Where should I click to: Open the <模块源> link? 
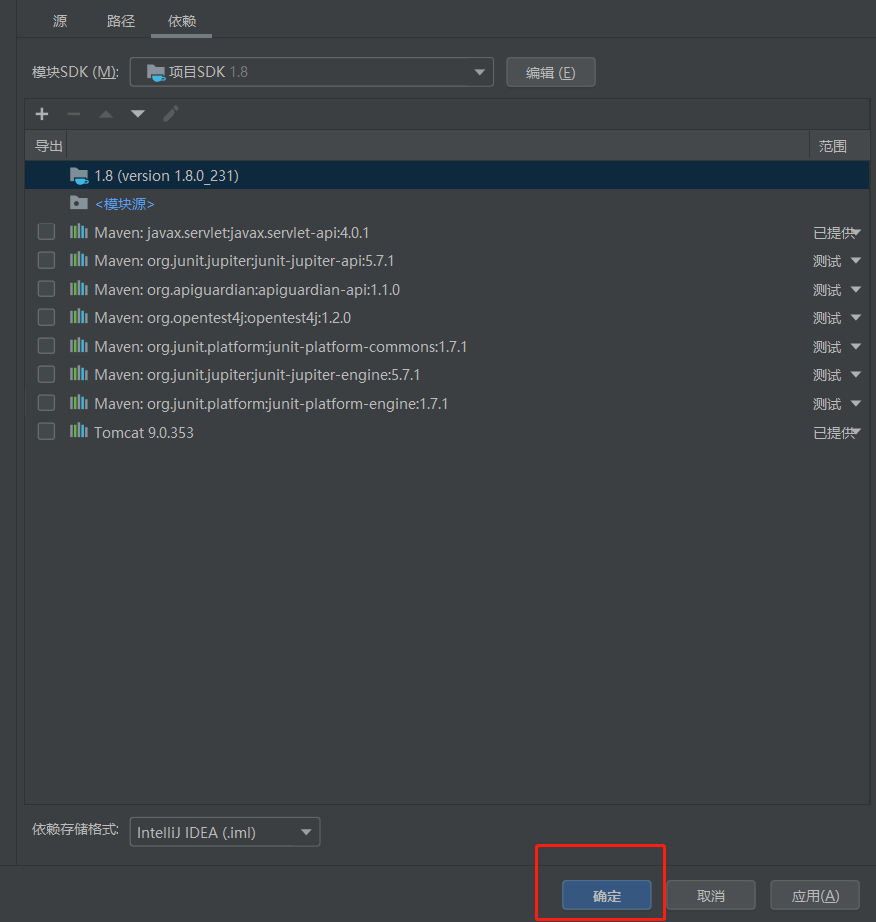(x=125, y=204)
